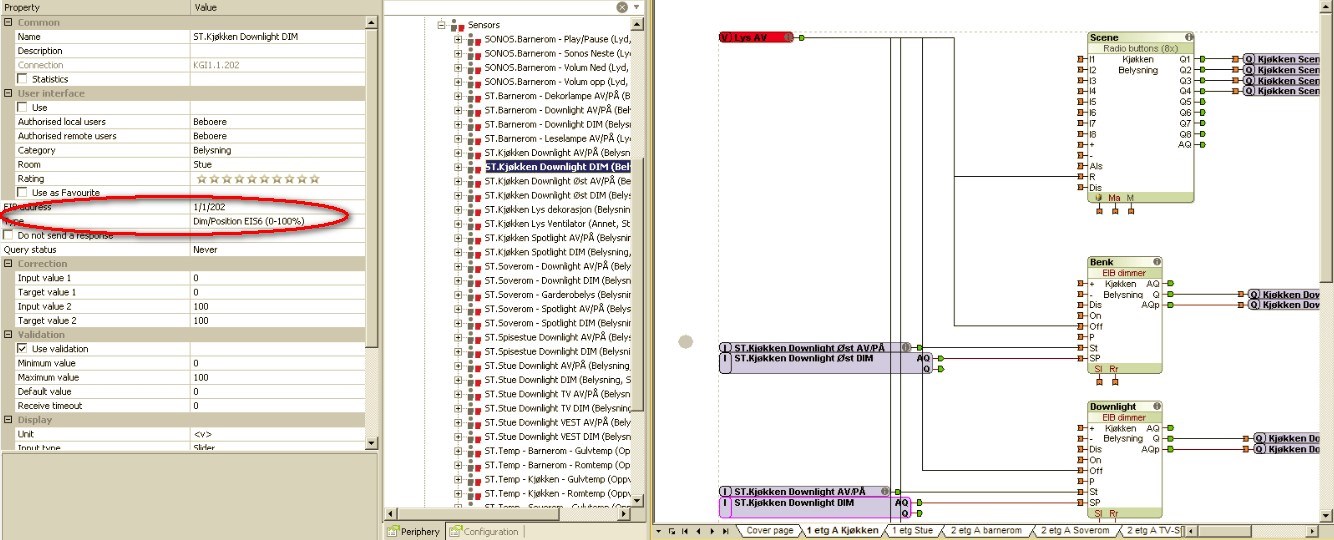The image size is (1334, 540).
Task: Select ST.Kjøkken Lys dekorasjon in the tree
Action: pos(557,210)
